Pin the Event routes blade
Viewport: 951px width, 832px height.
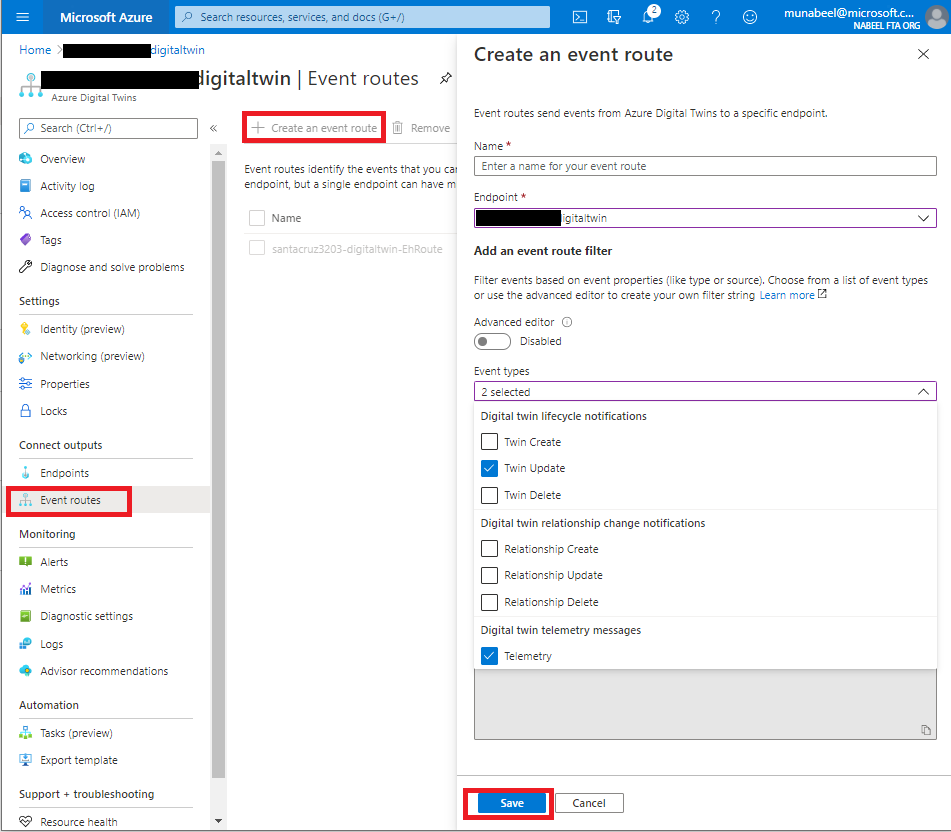[x=446, y=78]
